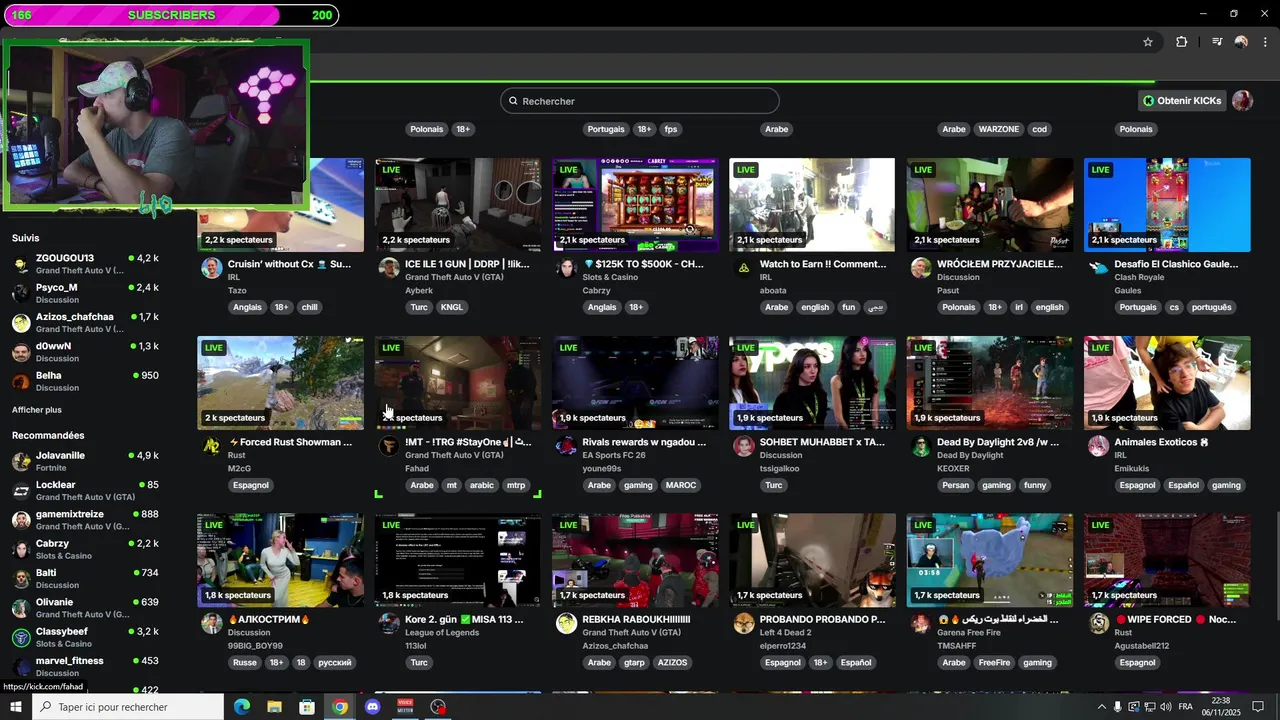Open Microsoft Edge from taskbar
The image size is (1280, 720).
click(x=242, y=707)
